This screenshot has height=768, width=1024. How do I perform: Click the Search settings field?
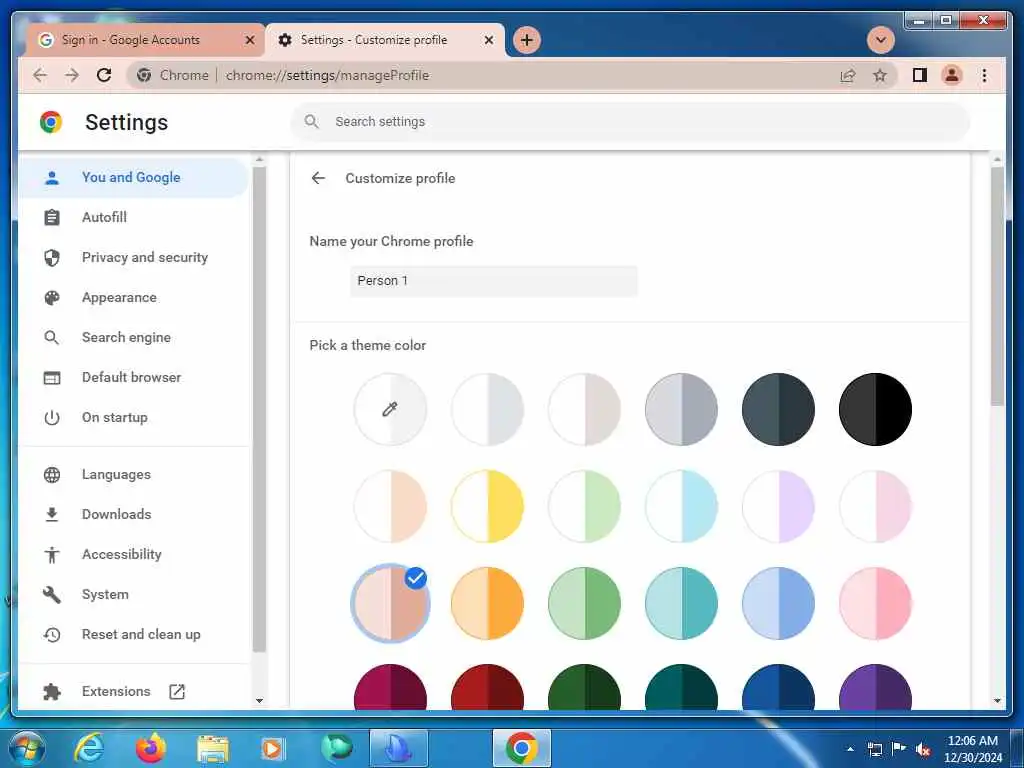pos(630,121)
